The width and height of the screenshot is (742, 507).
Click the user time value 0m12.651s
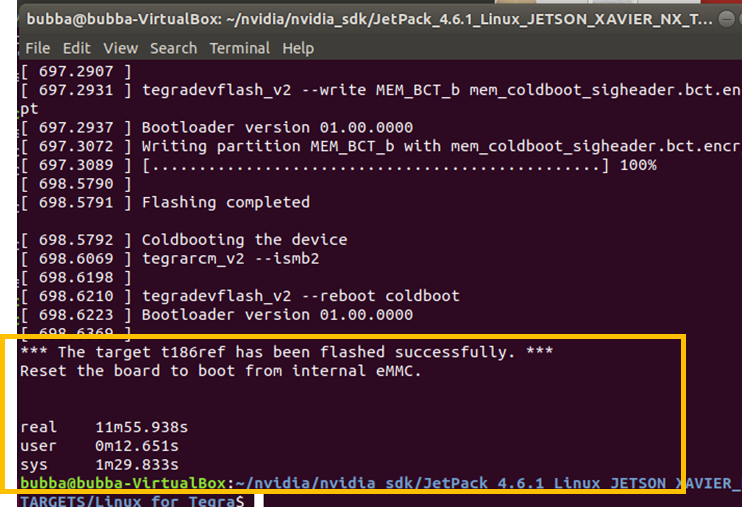pyautogui.click(x=141, y=446)
